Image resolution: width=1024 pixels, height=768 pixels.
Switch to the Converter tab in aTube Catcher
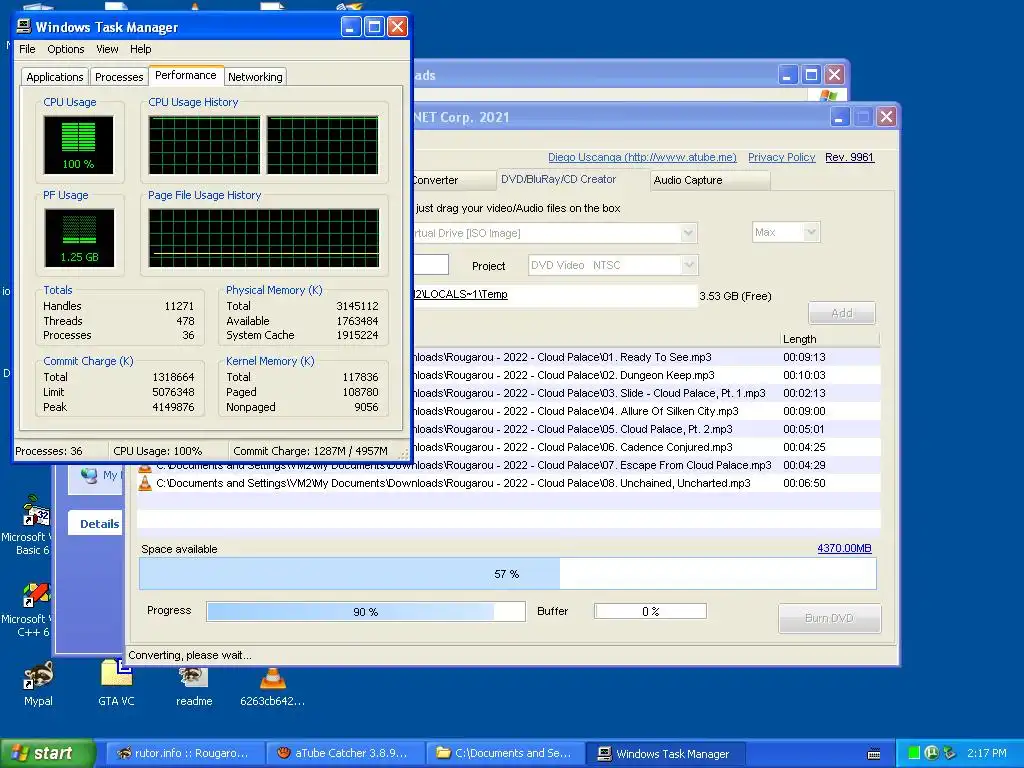(x=454, y=180)
